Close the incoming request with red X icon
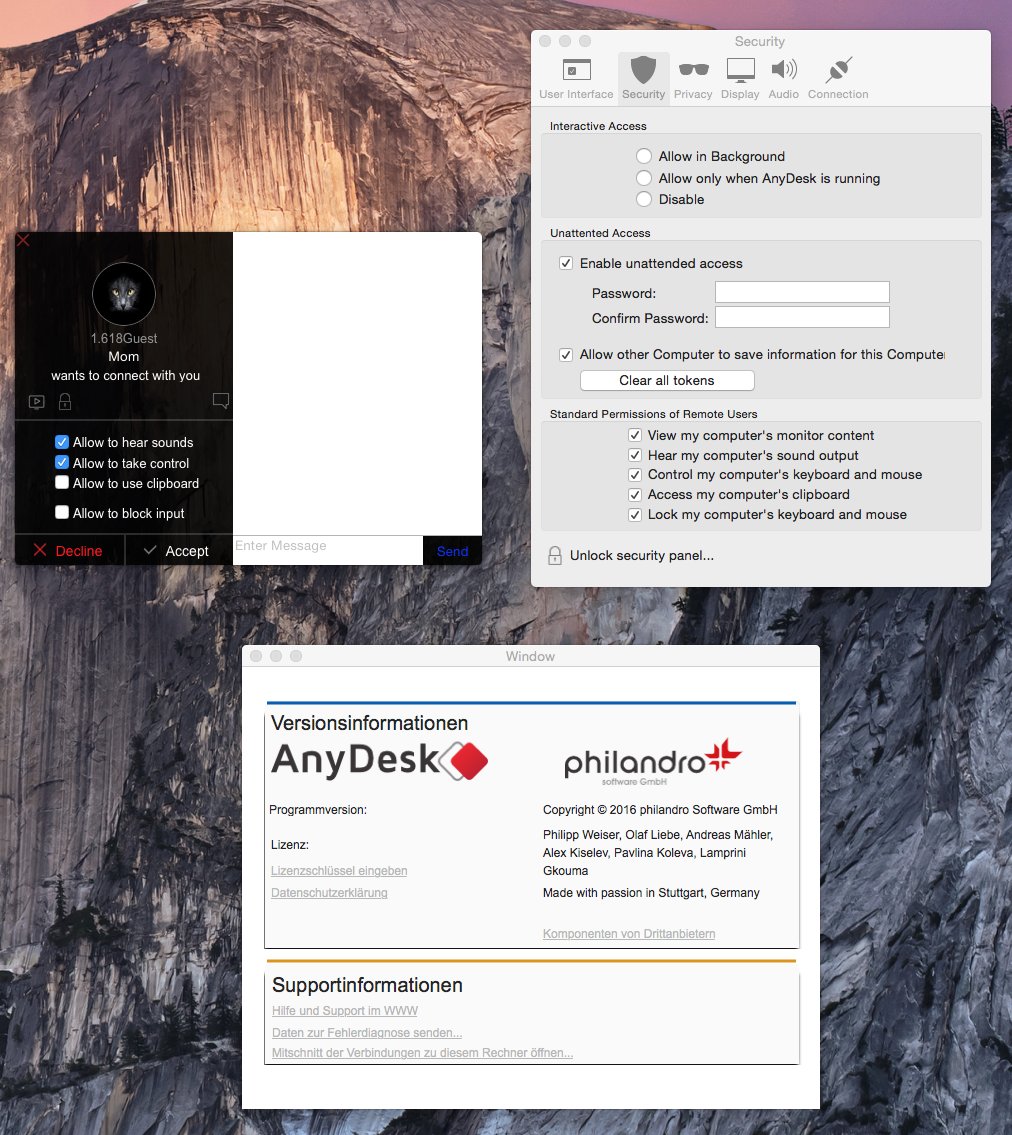The width and height of the screenshot is (1012, 1135). (x=23, y=240)
